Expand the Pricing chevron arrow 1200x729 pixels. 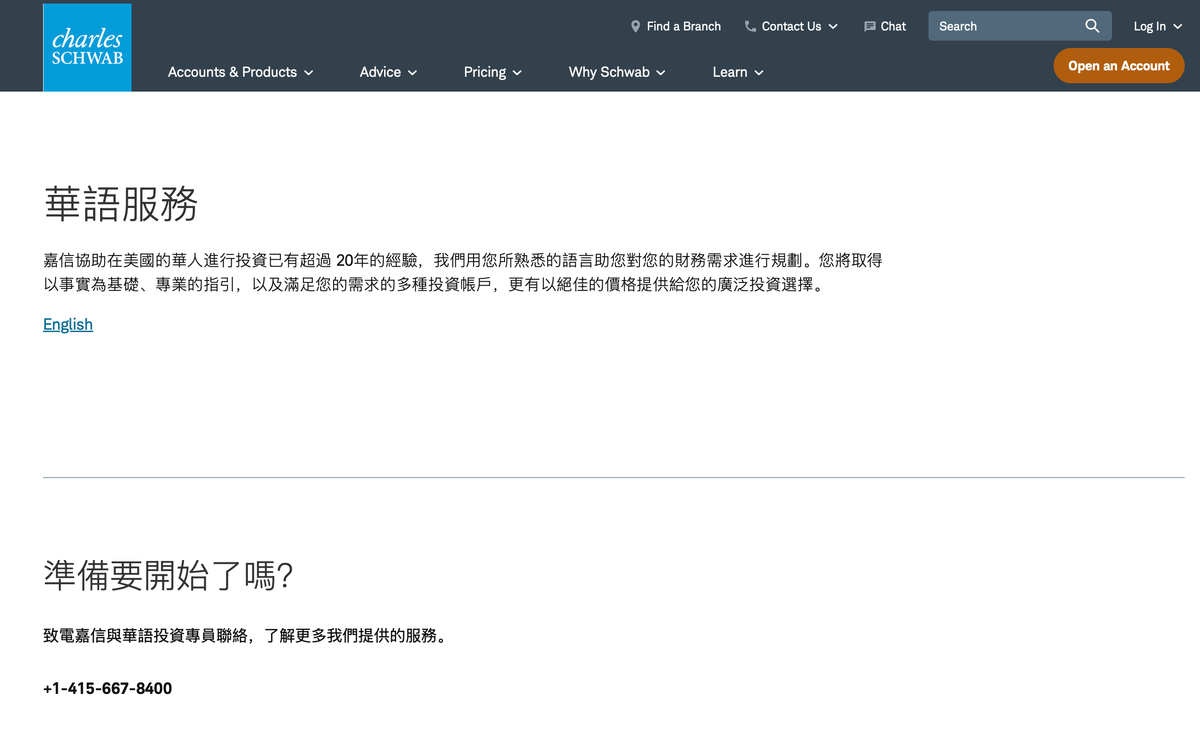click(516, 73)
